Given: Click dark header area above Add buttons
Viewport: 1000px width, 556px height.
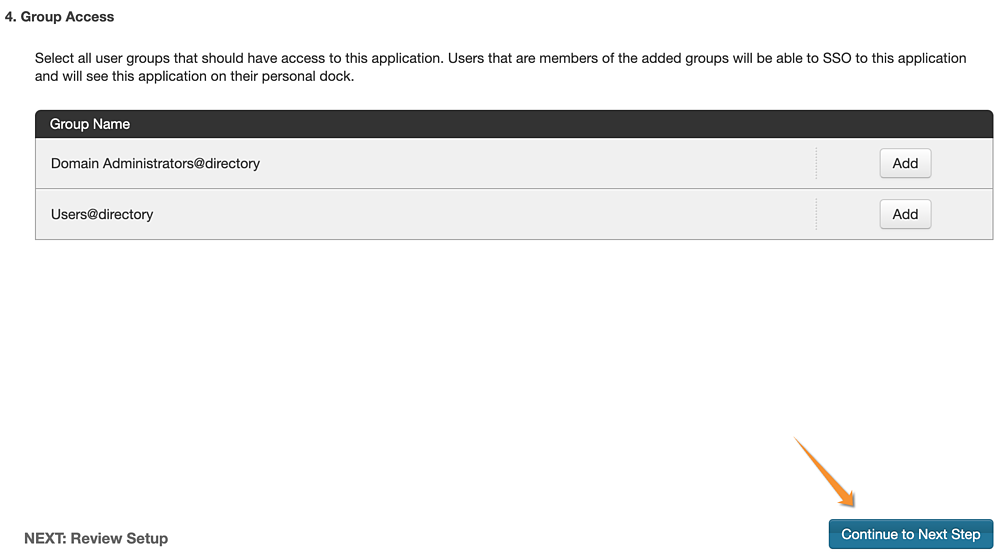Looking at the screenshot, I should [x=905, y=124].
